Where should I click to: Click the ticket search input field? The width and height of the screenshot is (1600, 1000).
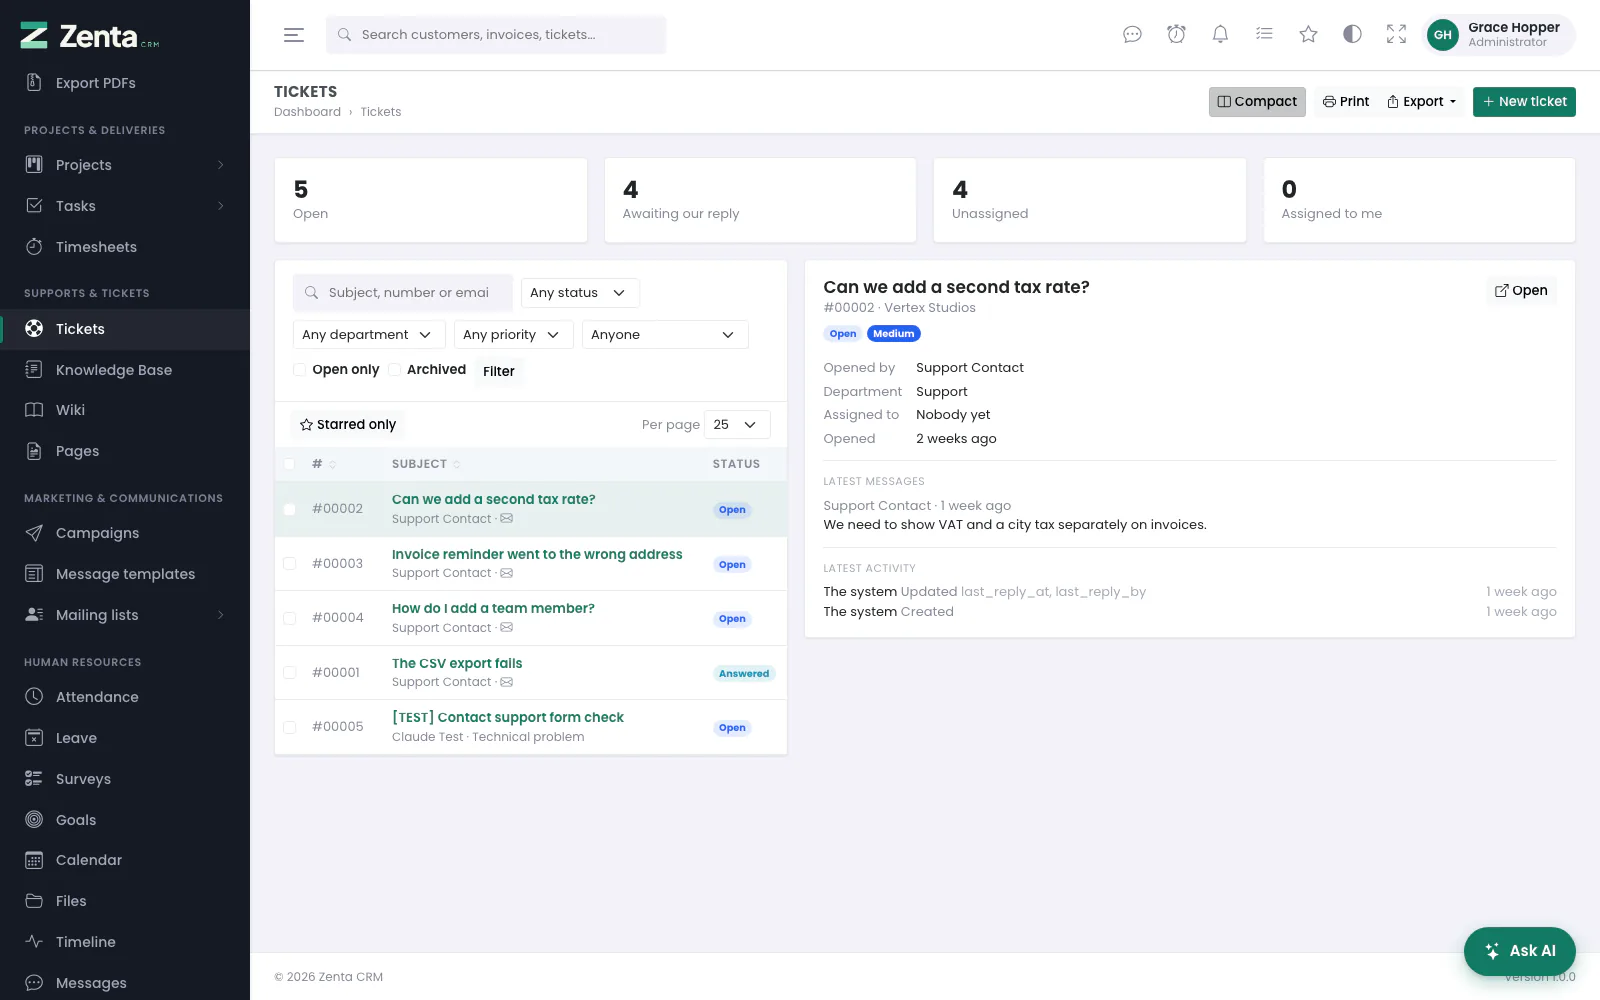[403, 293]
